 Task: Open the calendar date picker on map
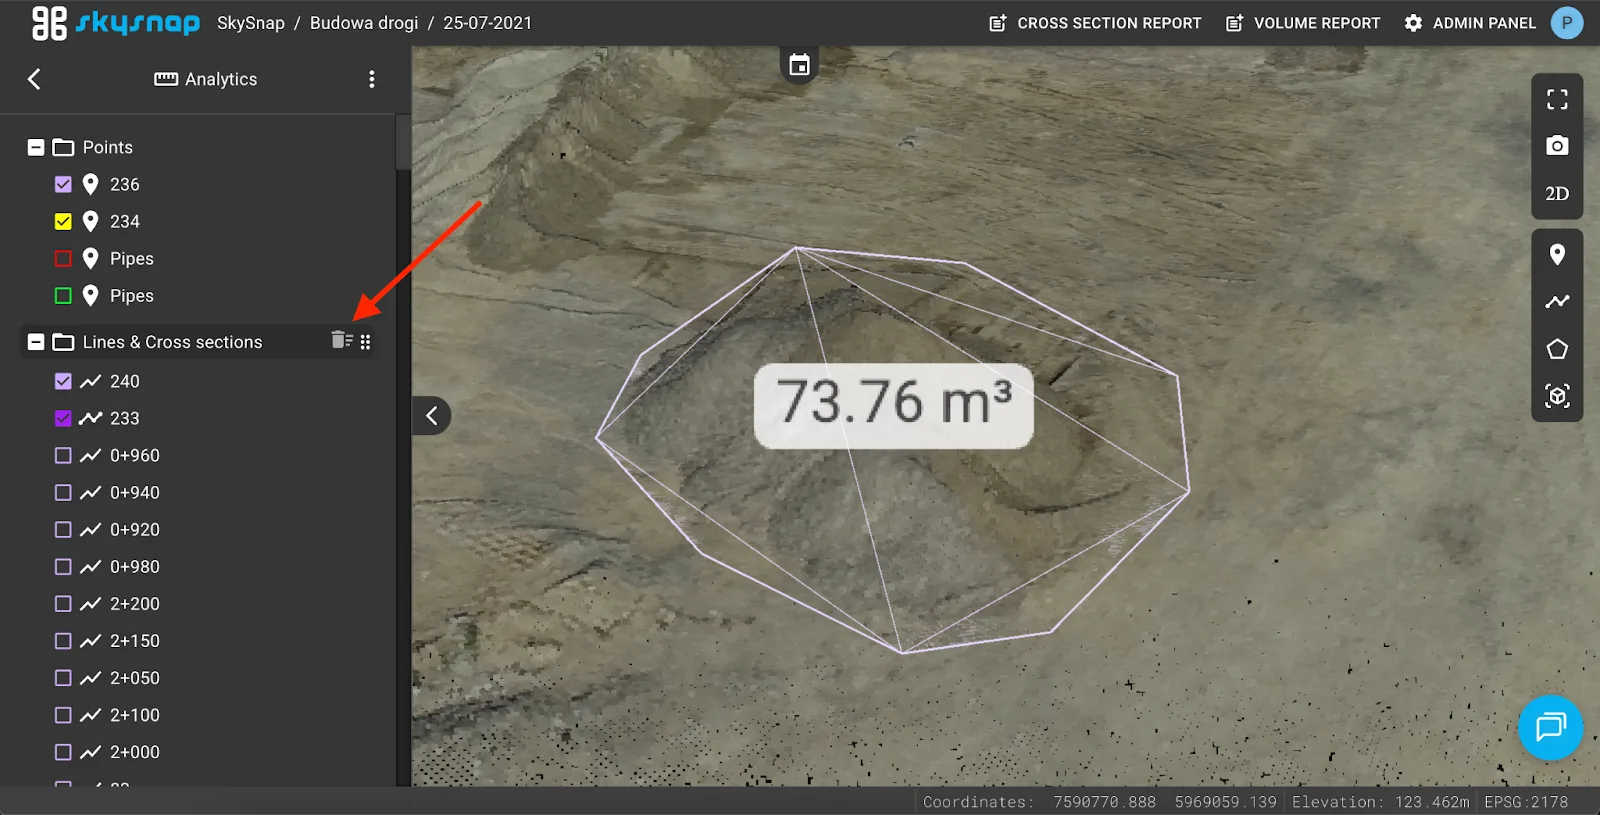pos(798,66)
